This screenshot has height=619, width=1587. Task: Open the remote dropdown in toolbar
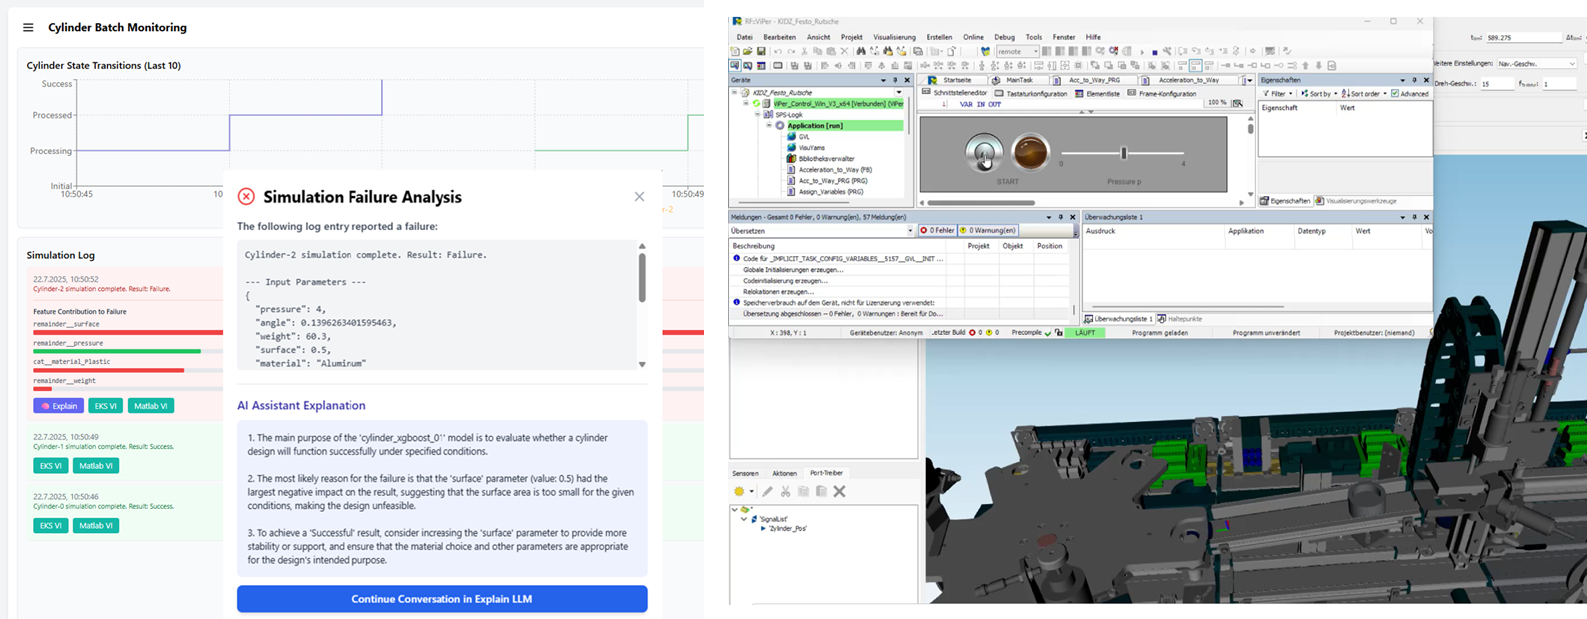[1017, 51]
